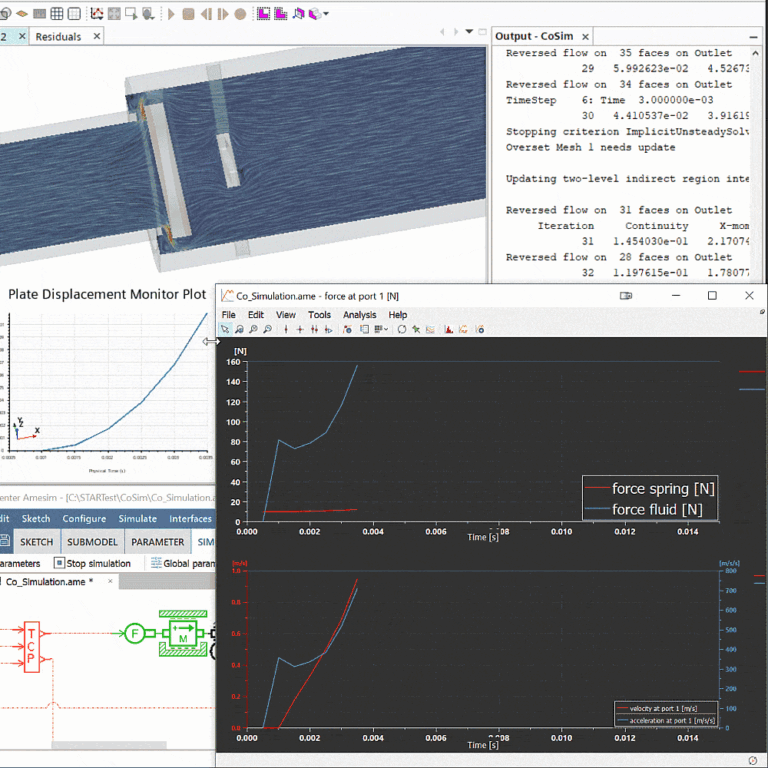Screen dimensions: 768x768
Task: Select the TCP block in the sketch
Action: pyautogui.click(x=33, y=648)
